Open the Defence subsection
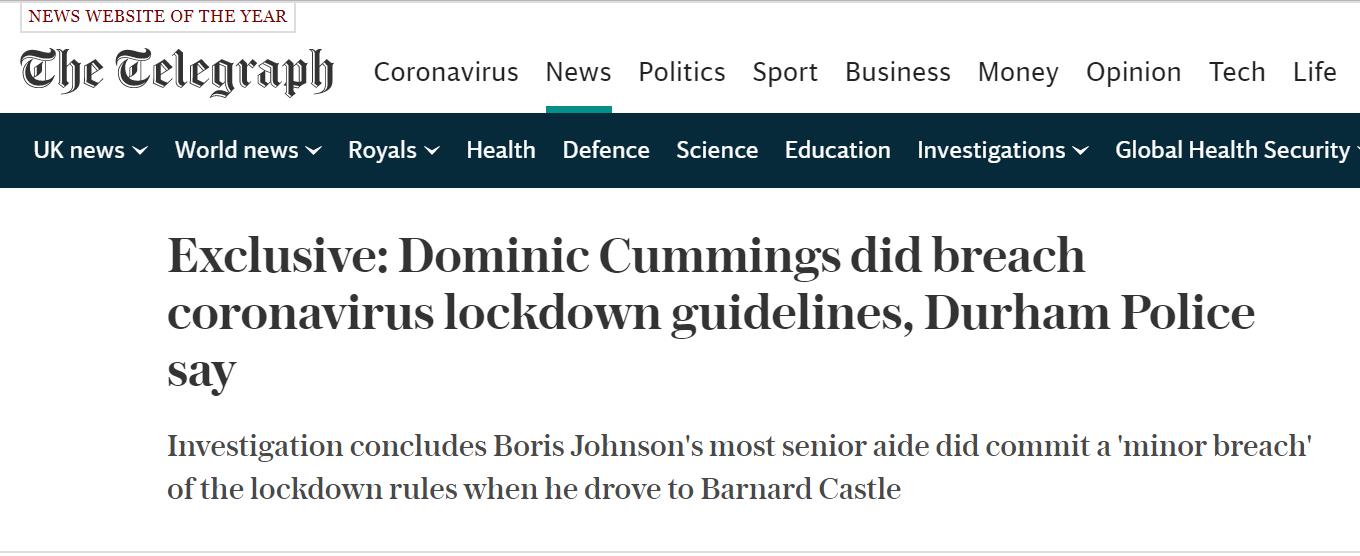Image resolution: width=1360 pixels, height=556 pixels. 606,150
